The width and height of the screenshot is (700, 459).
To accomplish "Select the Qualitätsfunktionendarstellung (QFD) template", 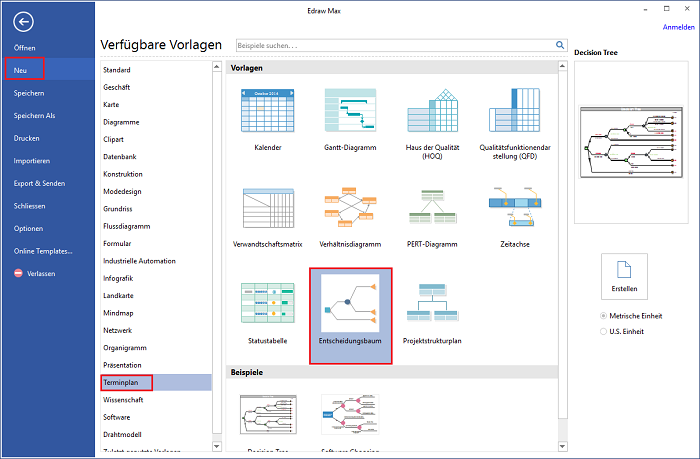I will point(515,110).
